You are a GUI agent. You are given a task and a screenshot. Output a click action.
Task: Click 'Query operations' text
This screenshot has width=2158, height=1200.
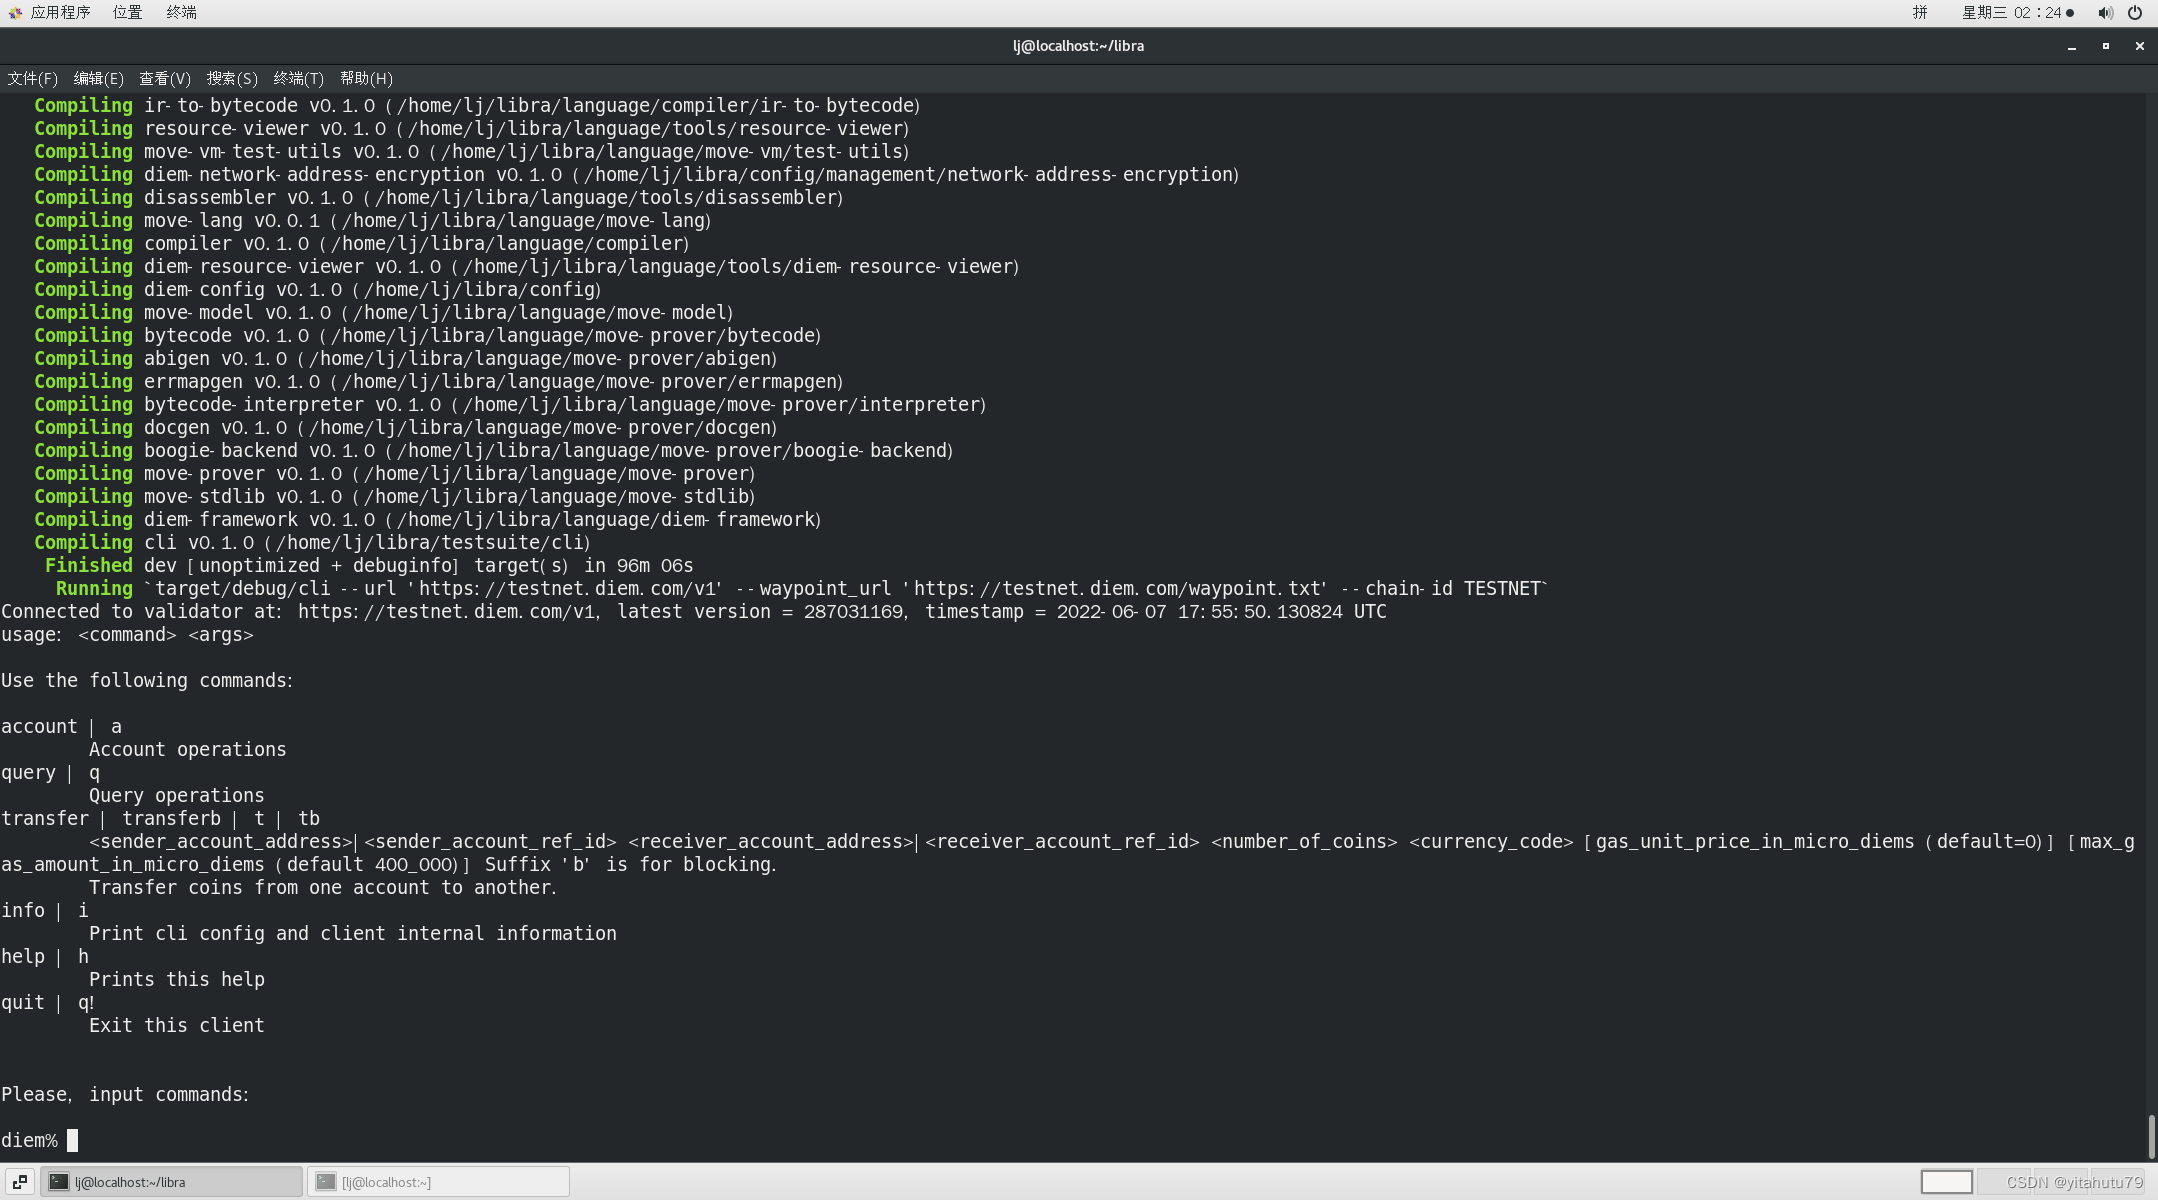point(177,795)
